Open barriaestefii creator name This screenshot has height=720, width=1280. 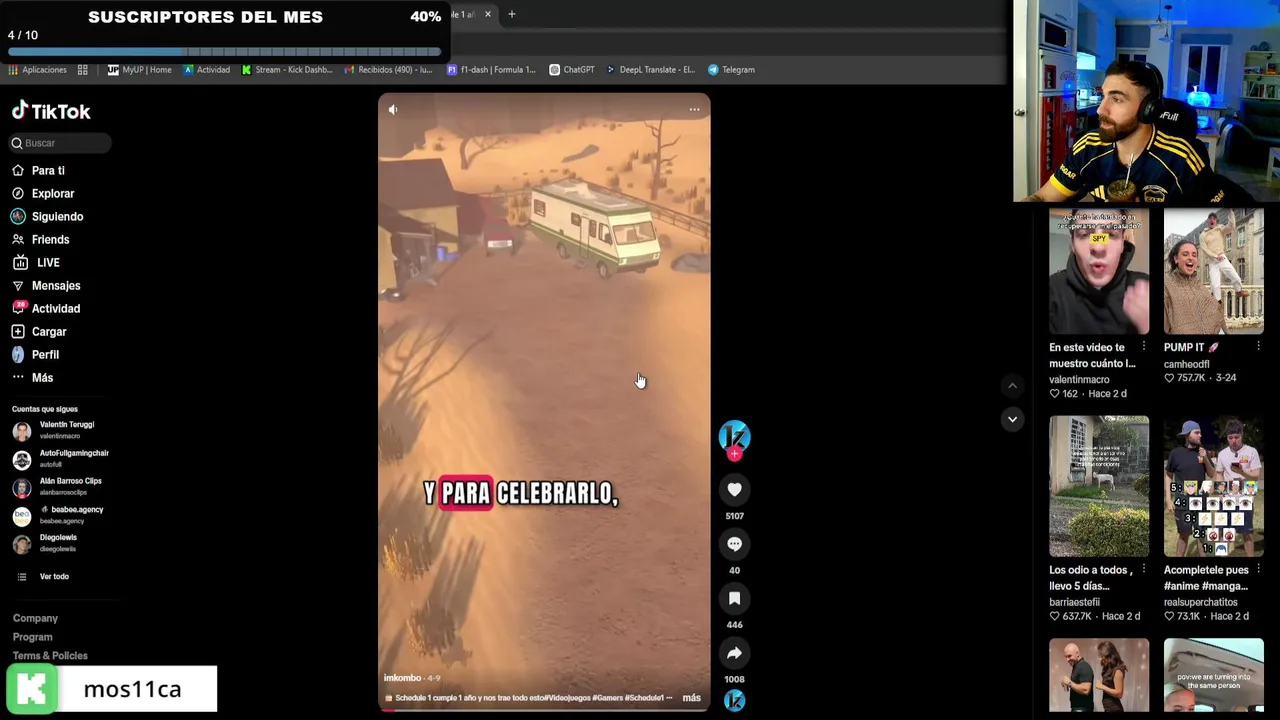pos(1074,602)
